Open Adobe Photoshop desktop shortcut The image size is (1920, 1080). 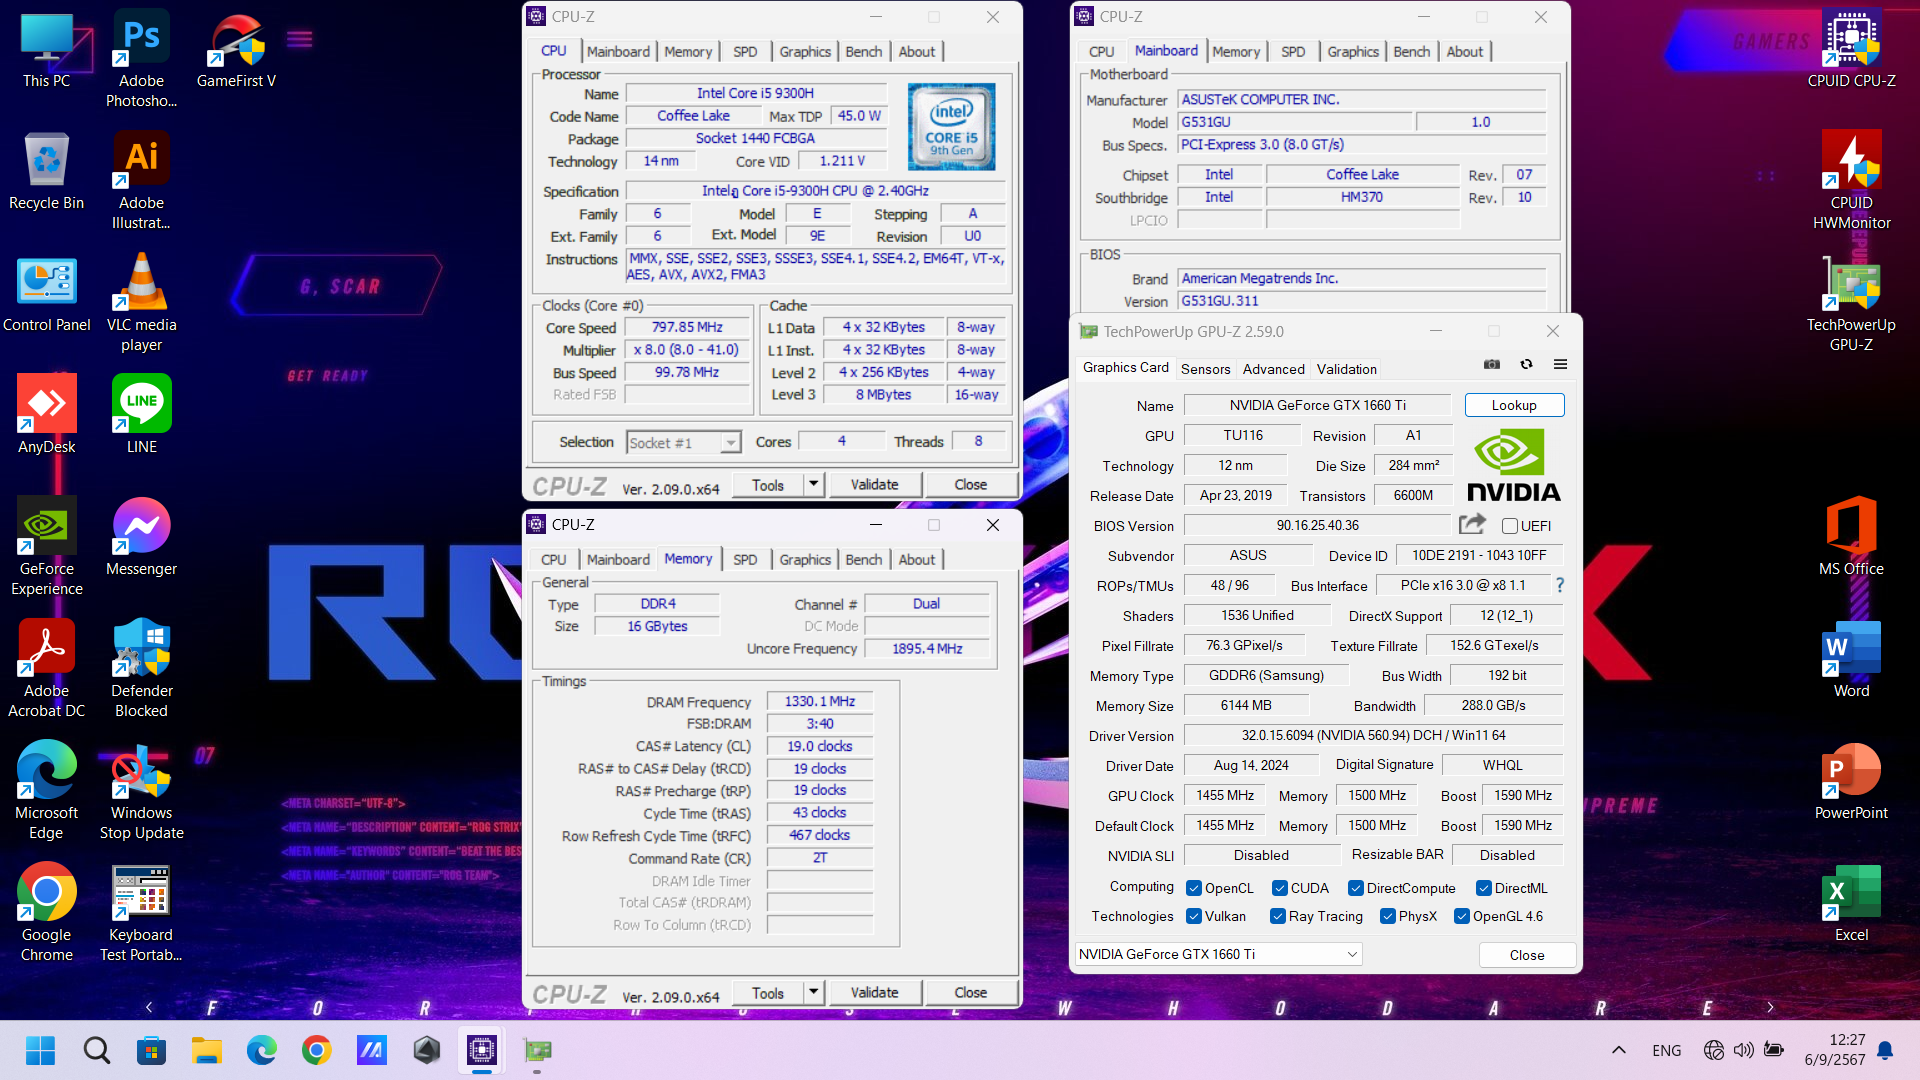(141, 58)
